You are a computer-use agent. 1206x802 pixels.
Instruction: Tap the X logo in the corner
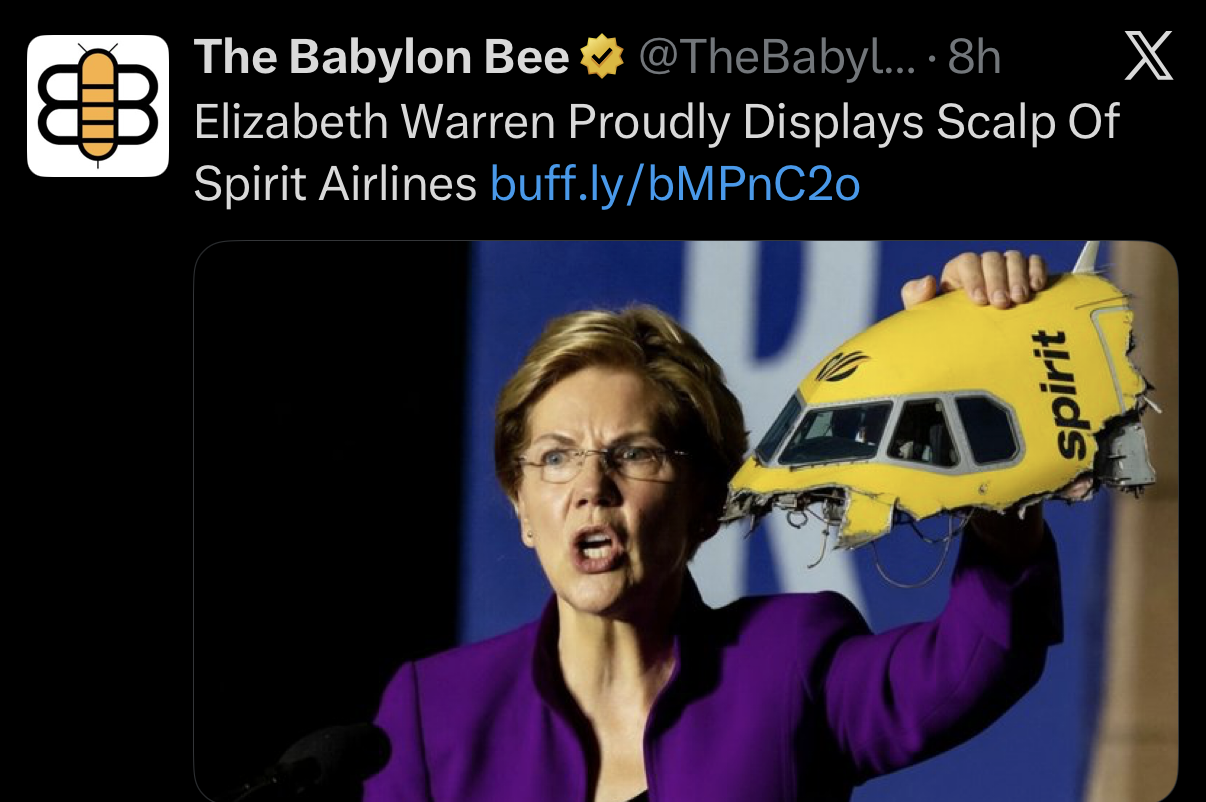(1148, 59)
